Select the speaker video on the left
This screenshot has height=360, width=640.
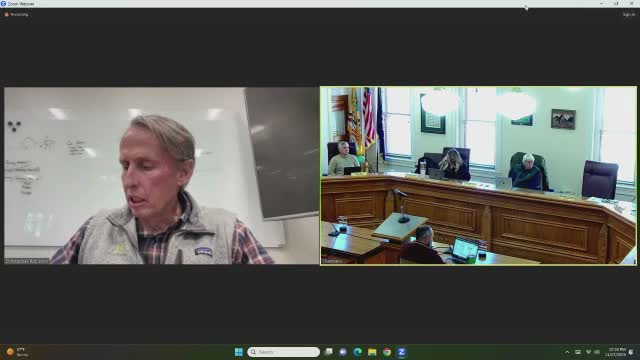point(162,176)
